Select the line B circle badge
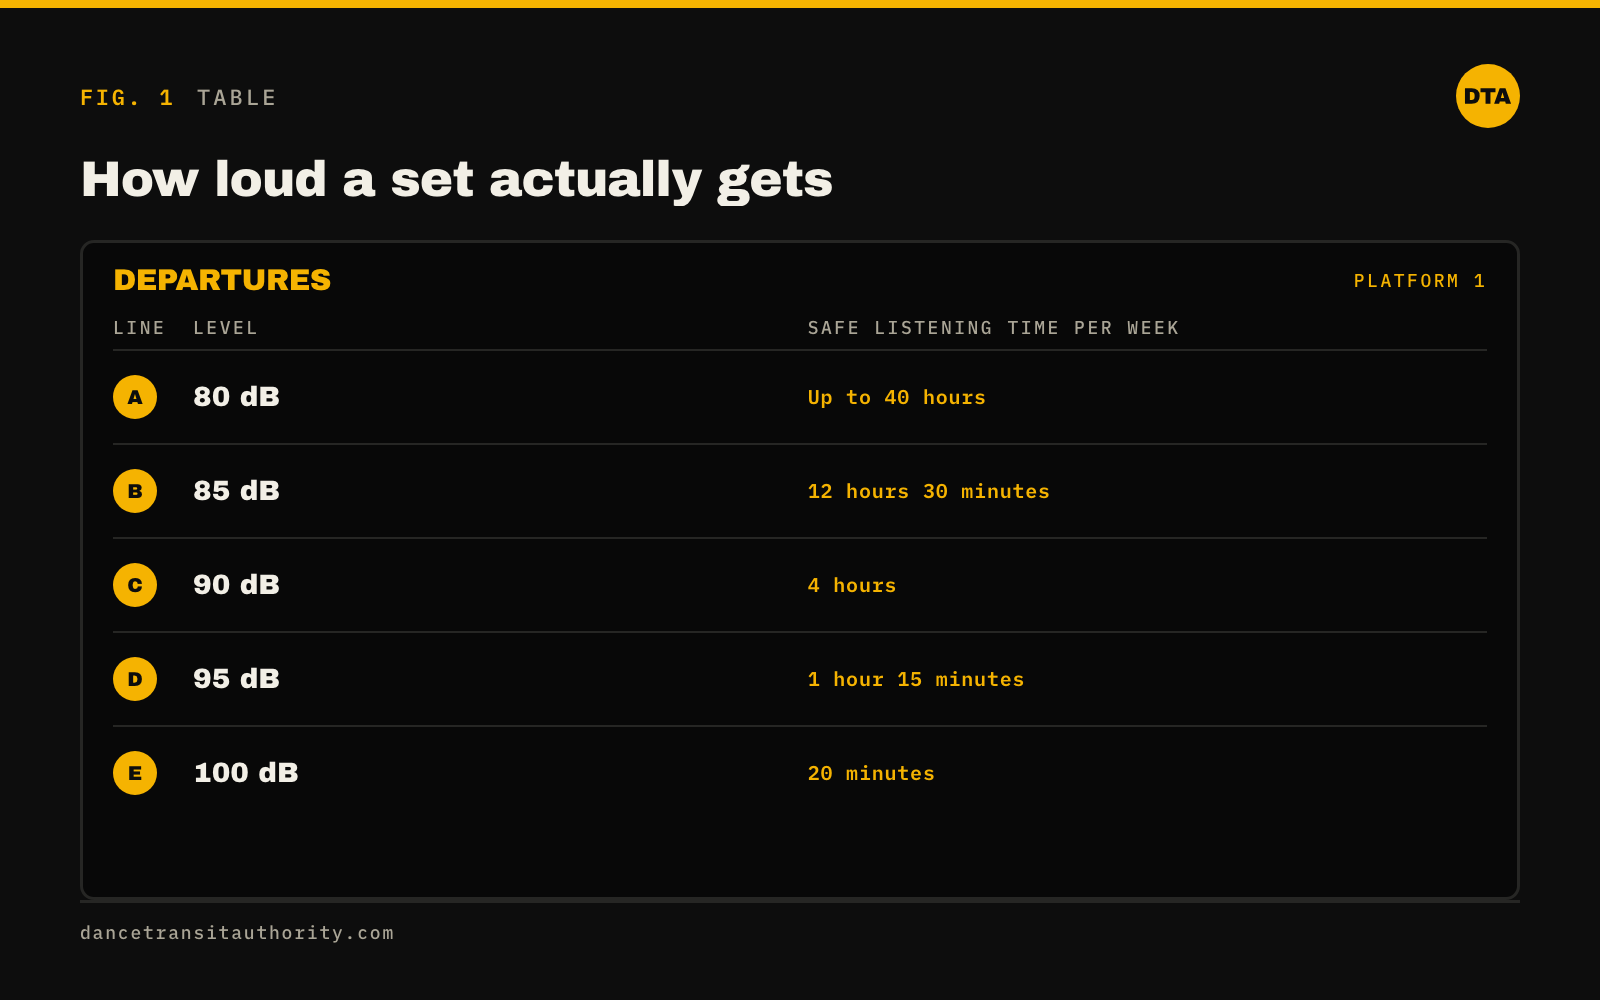 click(135, 491)
